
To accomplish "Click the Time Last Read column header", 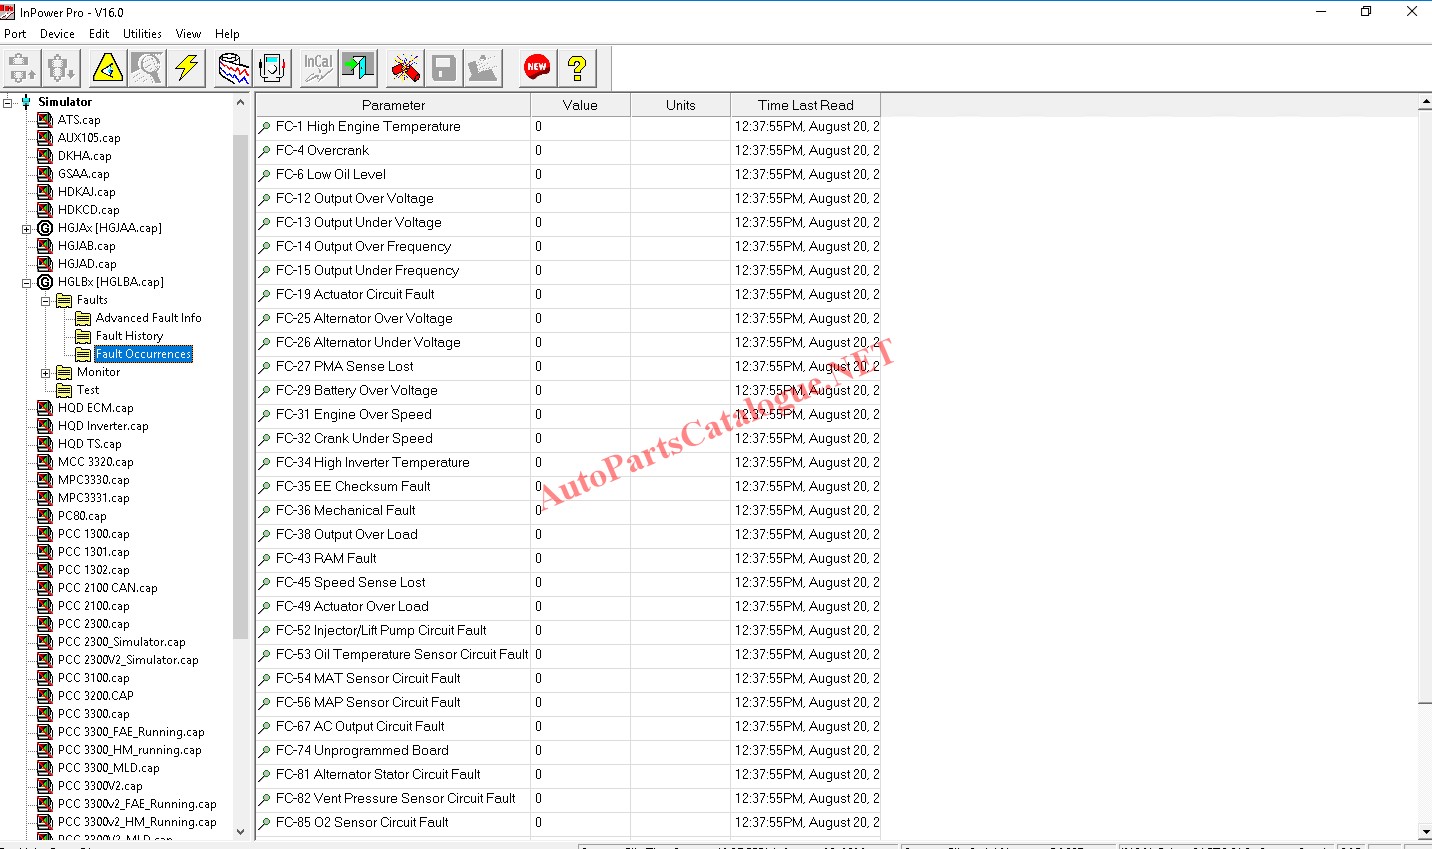I will pos(805,105).
